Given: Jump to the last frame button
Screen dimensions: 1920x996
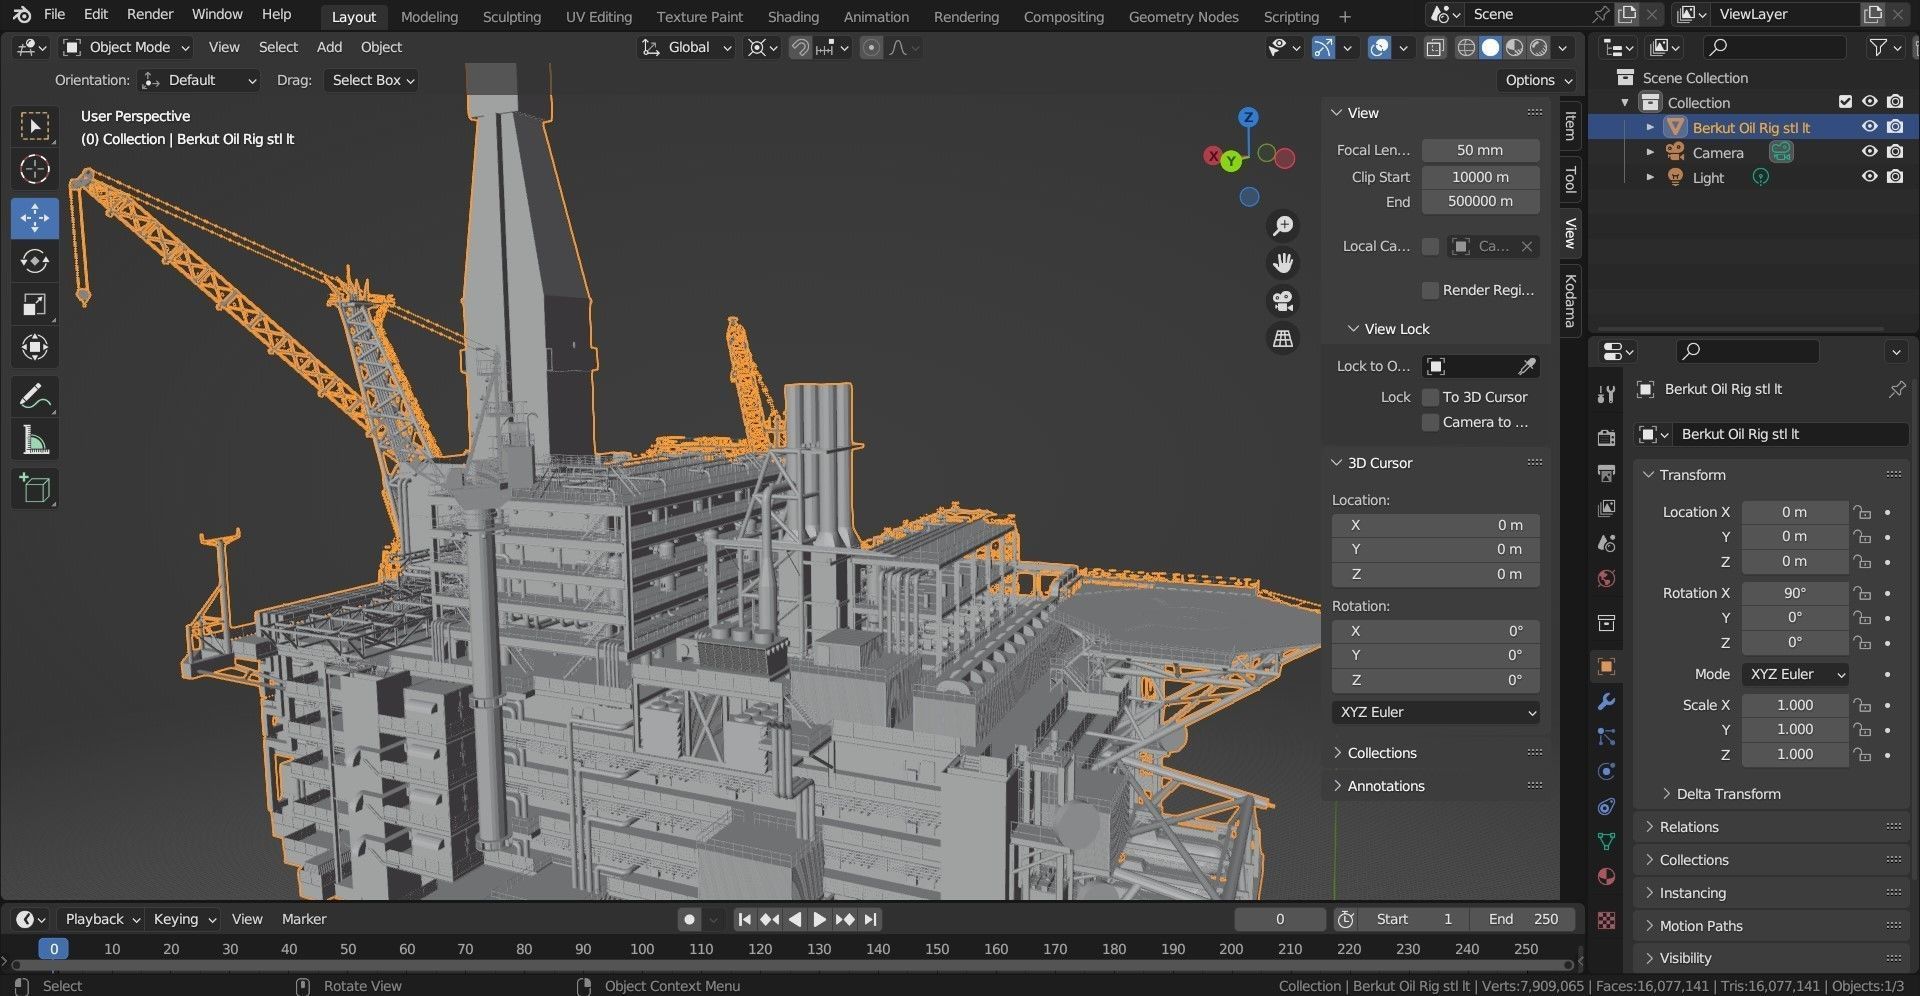Looking at the screenshot, I should [x=870, y=919].
